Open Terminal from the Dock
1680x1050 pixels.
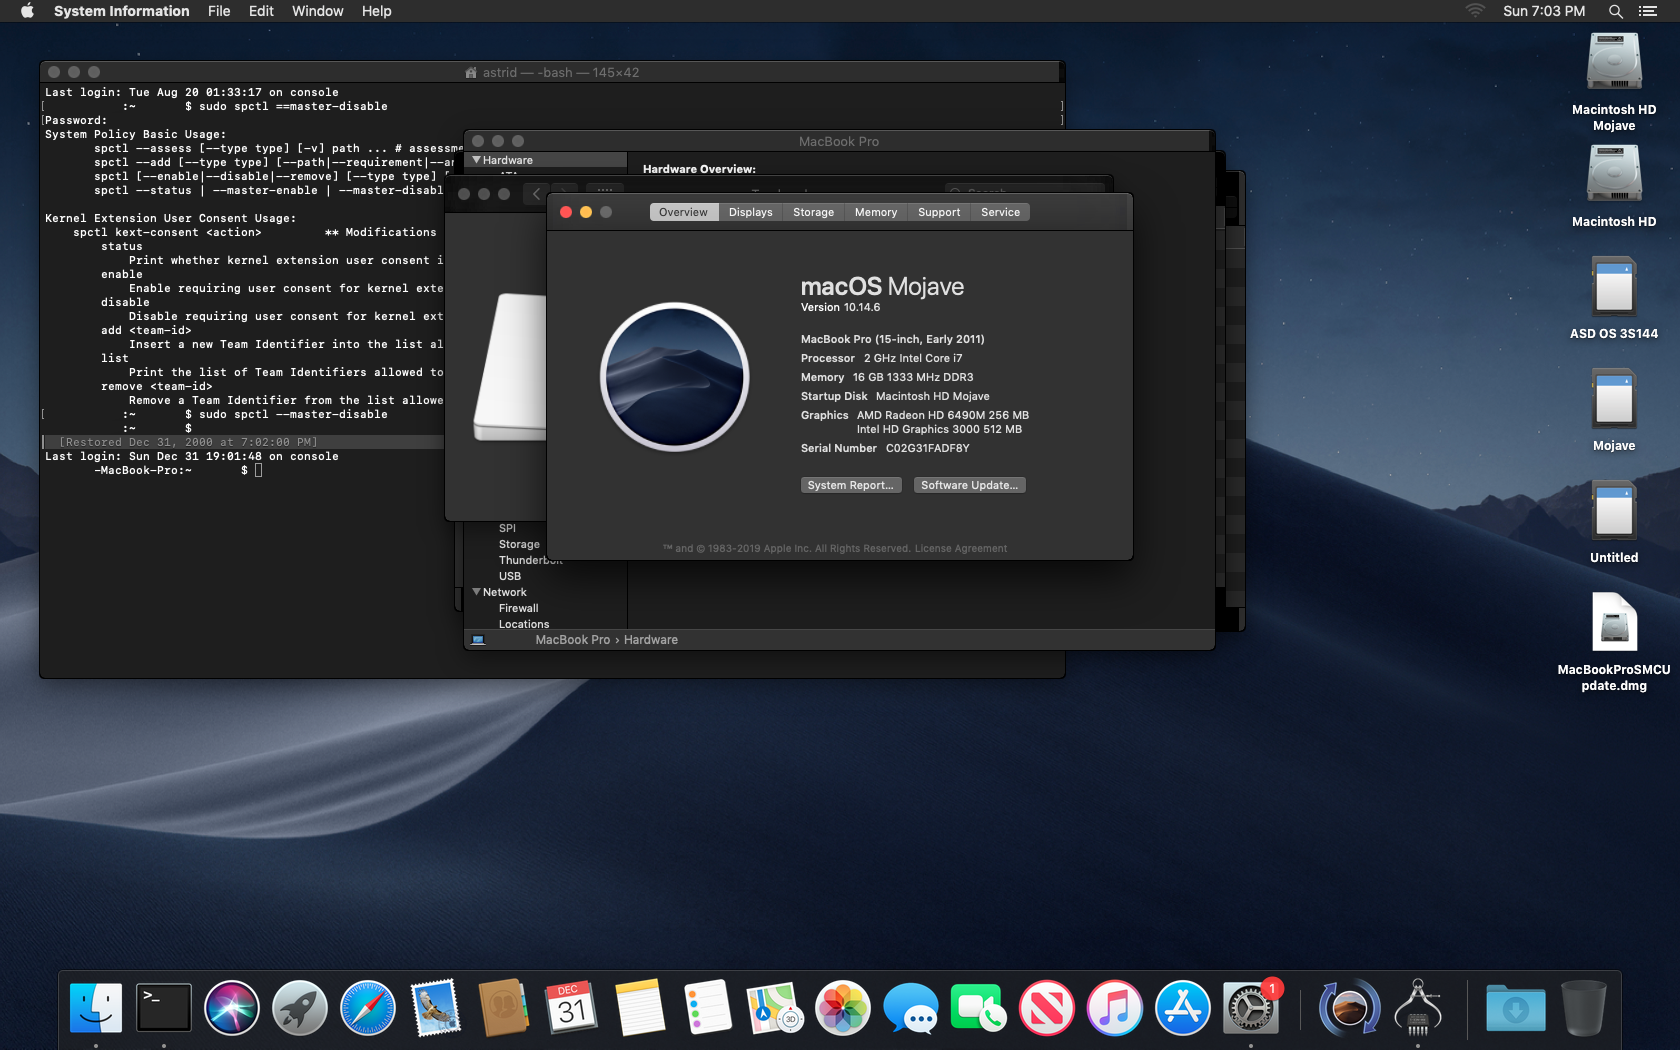tap(163, 1007)
